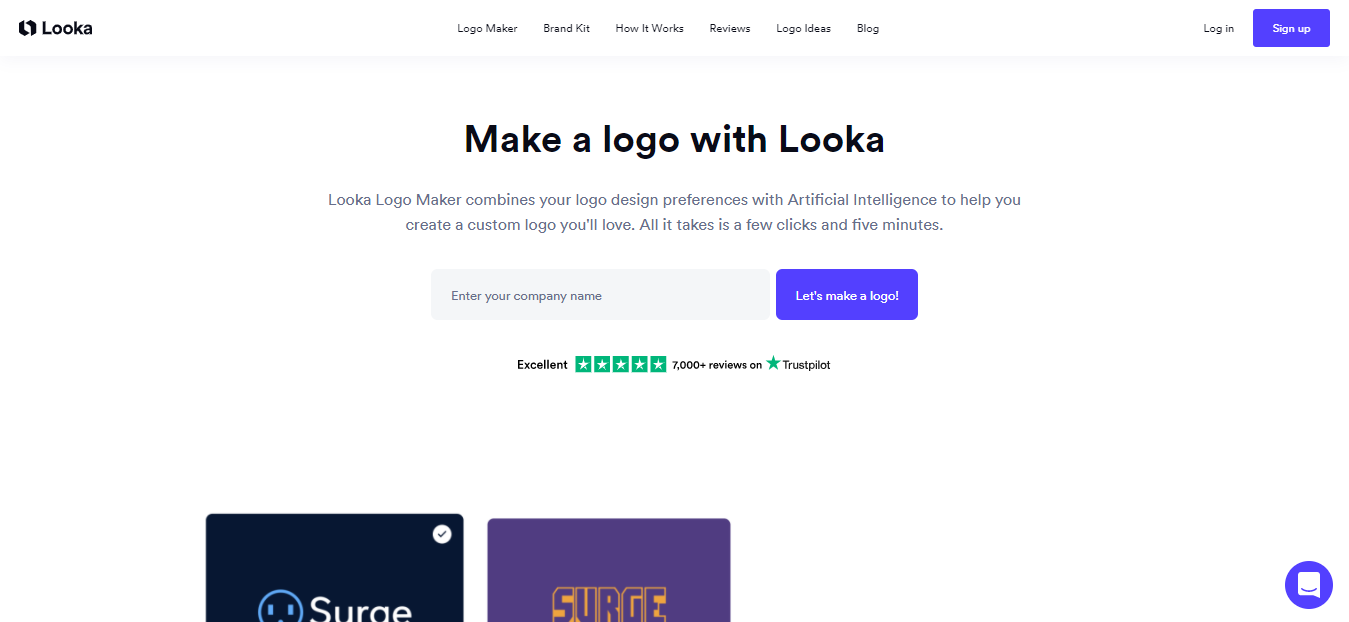Open the 7,000+ reviews Trustpilot link

pos(717,365)
